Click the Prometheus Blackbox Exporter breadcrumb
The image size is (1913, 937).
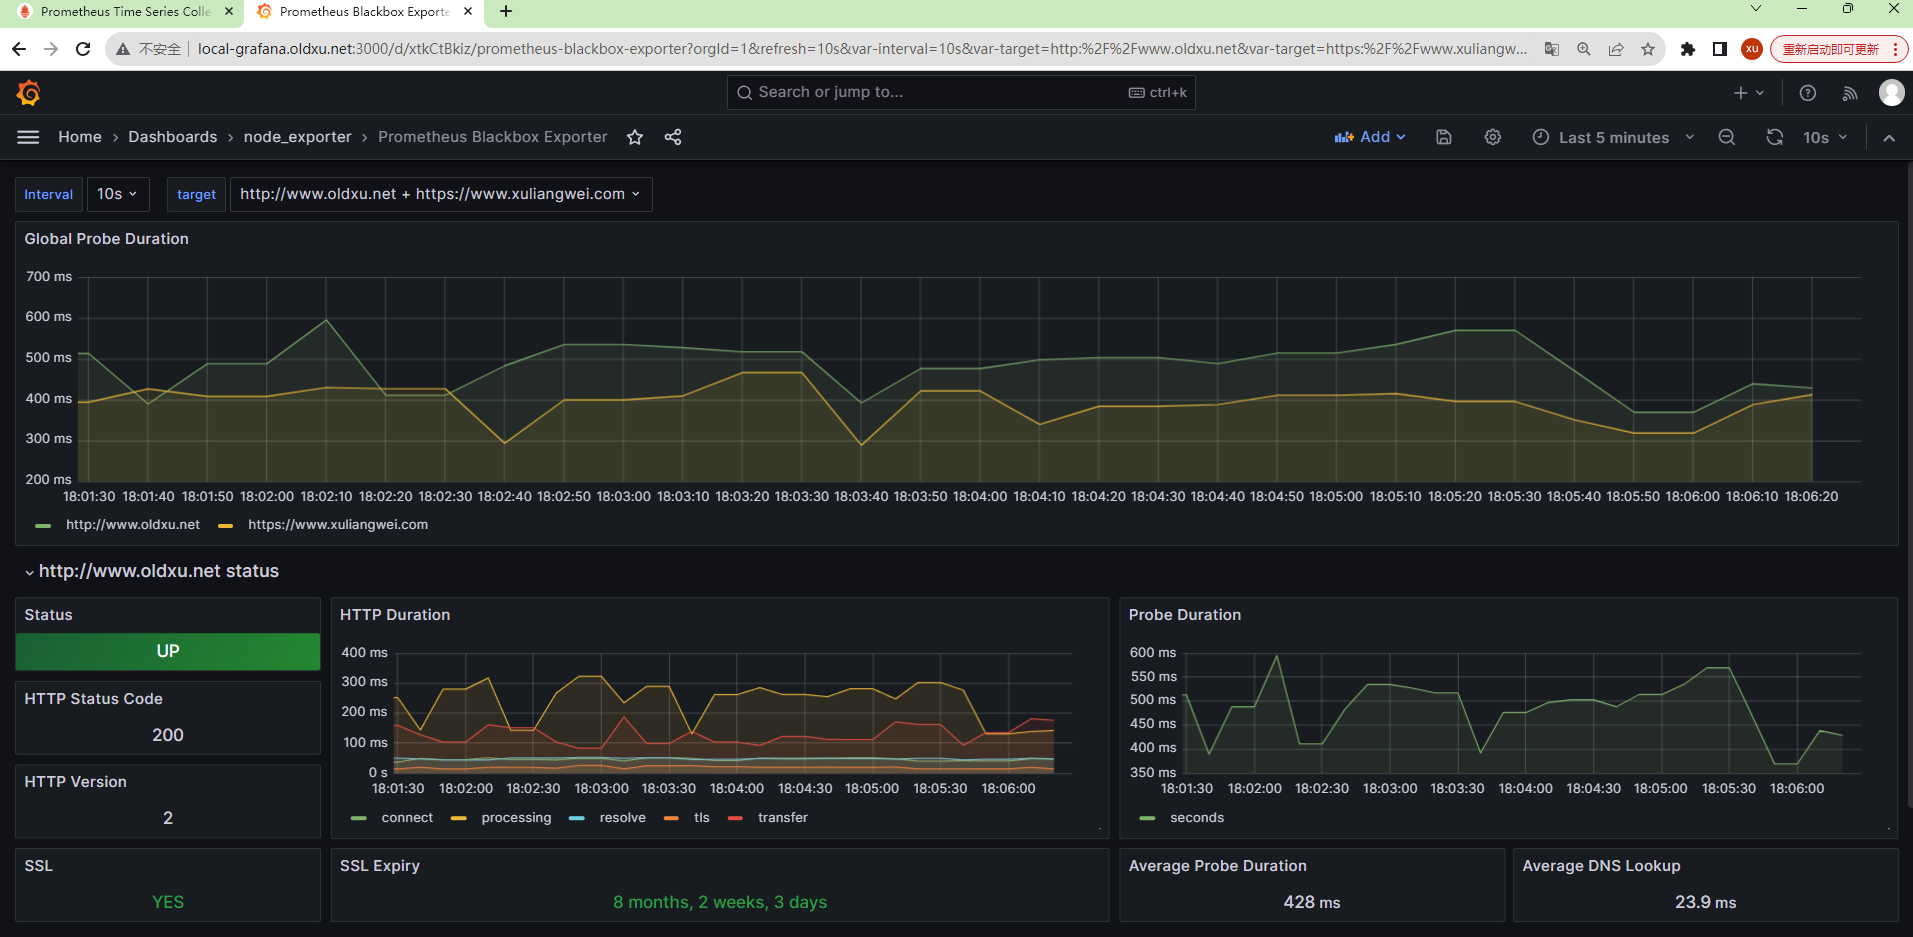click(493, 137)
